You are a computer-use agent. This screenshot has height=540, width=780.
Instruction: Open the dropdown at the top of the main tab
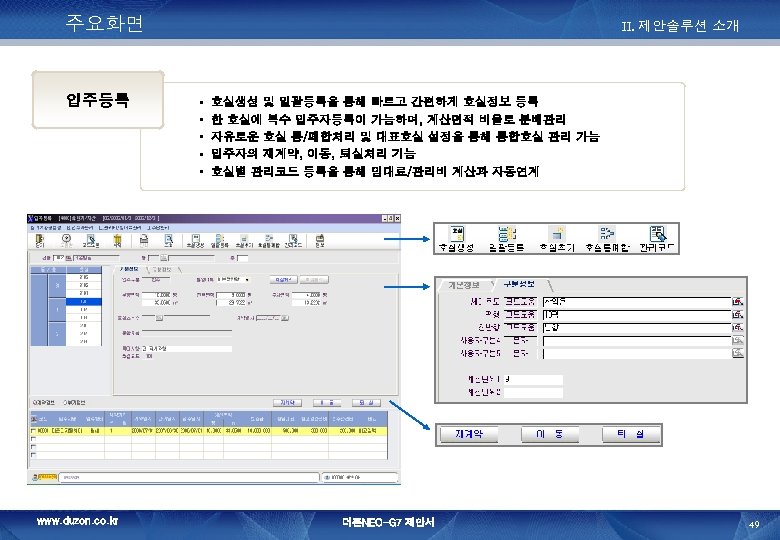247,279
